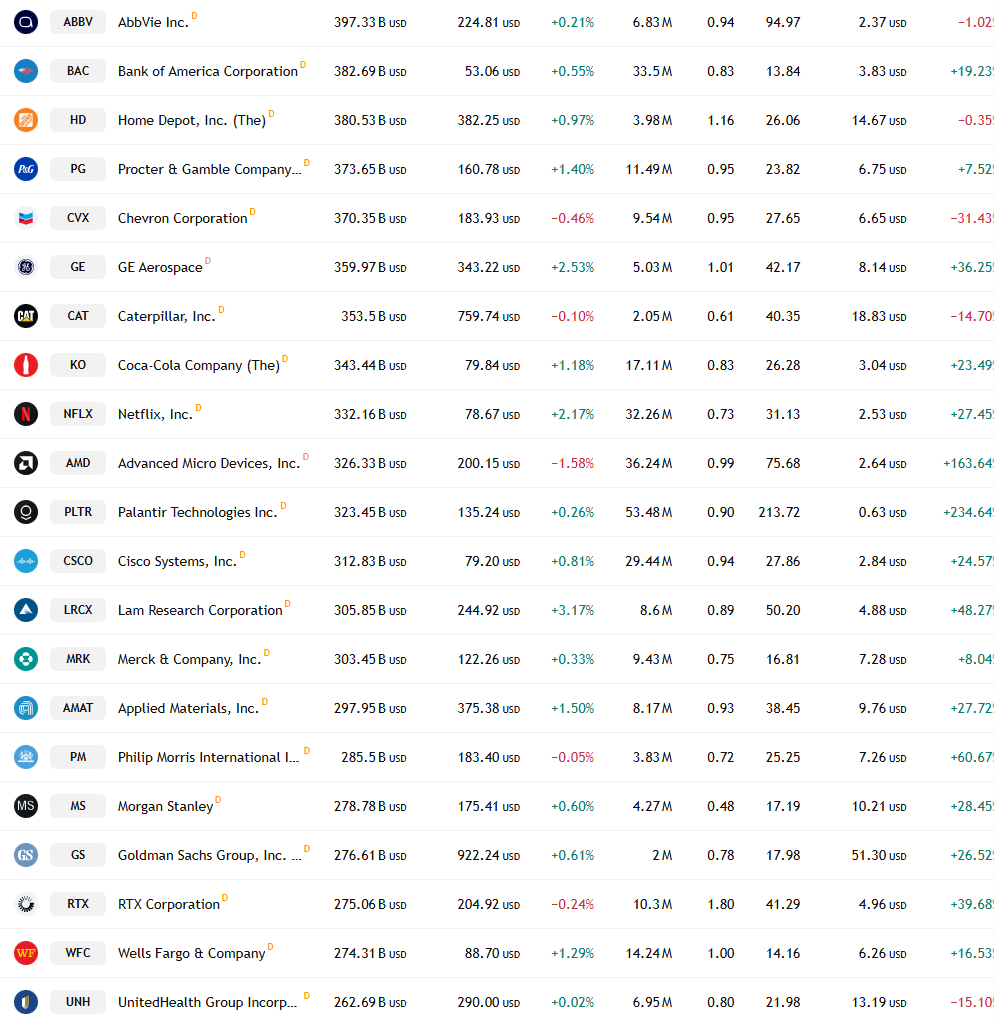Open Advanced Micro Devices, Inc. link
Image resolution: width=994 pixels, height=1023 pixels.
pyautogui.click(x=209, y=463)
